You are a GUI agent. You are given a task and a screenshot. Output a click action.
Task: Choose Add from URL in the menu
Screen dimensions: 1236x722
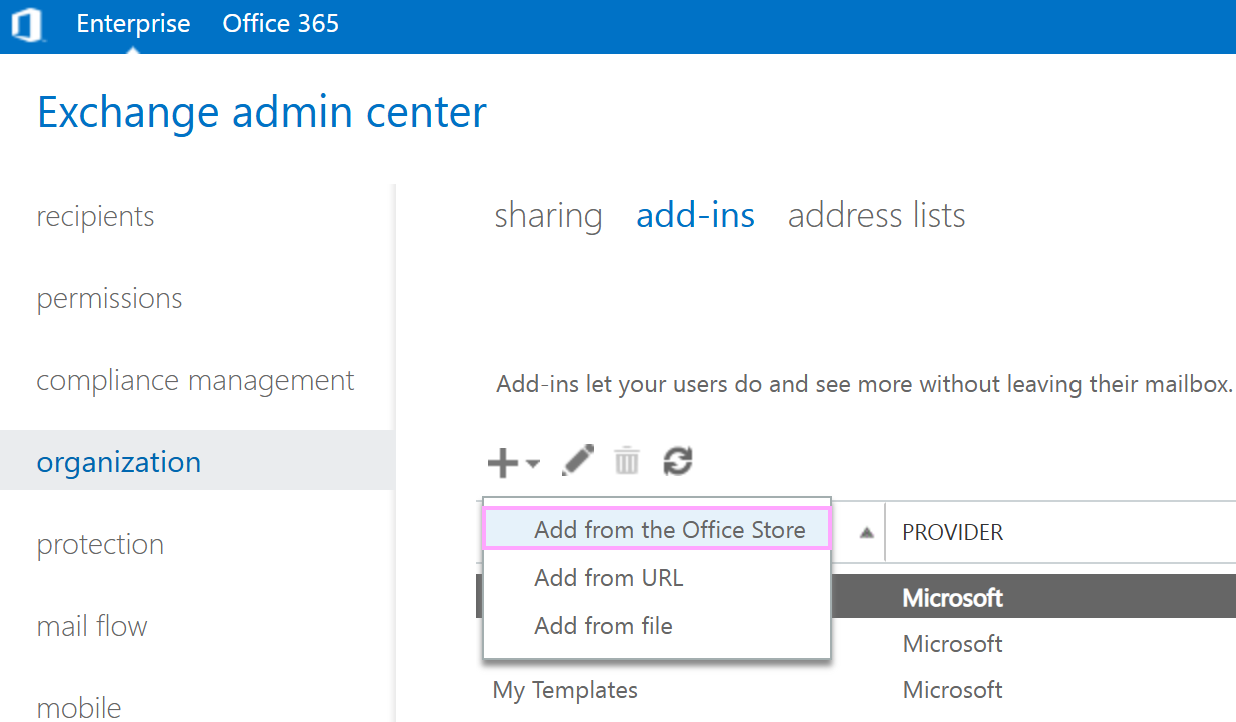click(608, 578)
